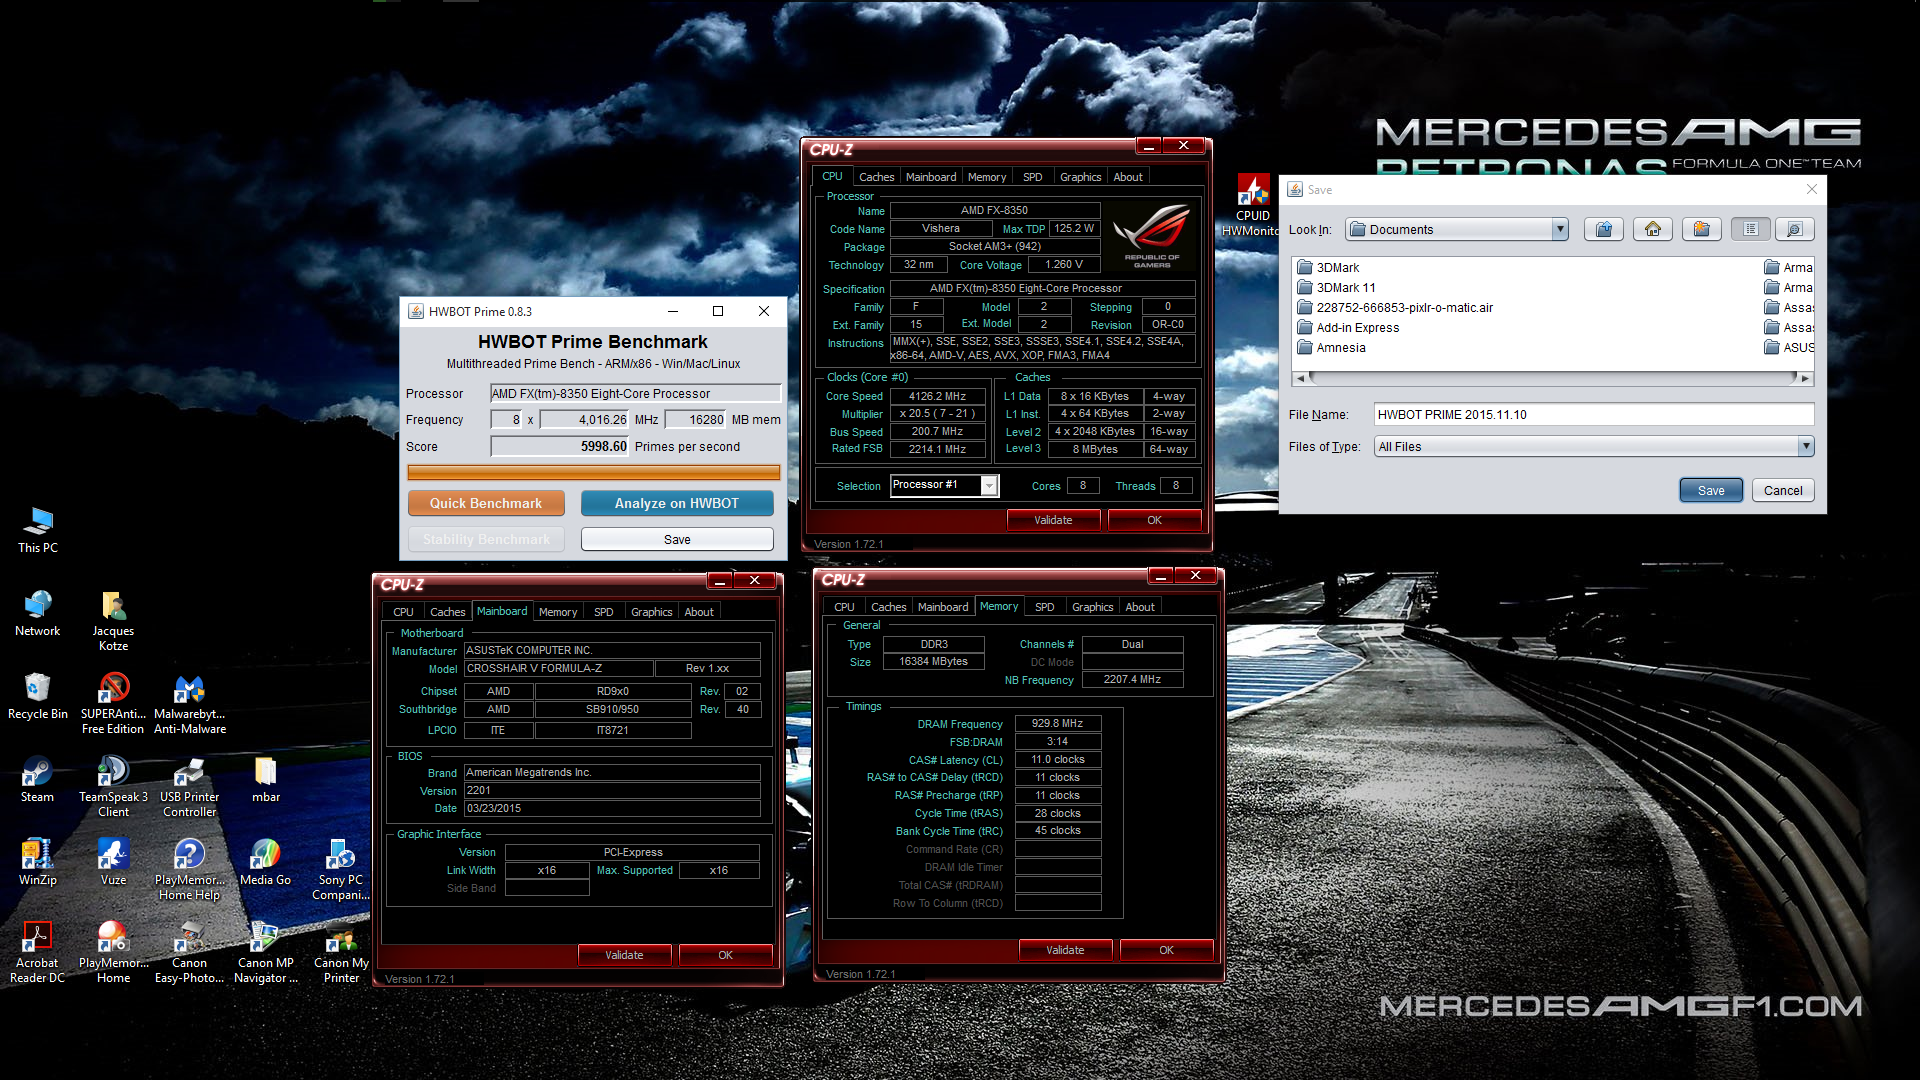Click Analyze on HWBOT button
Viewport: 1920px width, 1080px height.
[x=677, y=503]
